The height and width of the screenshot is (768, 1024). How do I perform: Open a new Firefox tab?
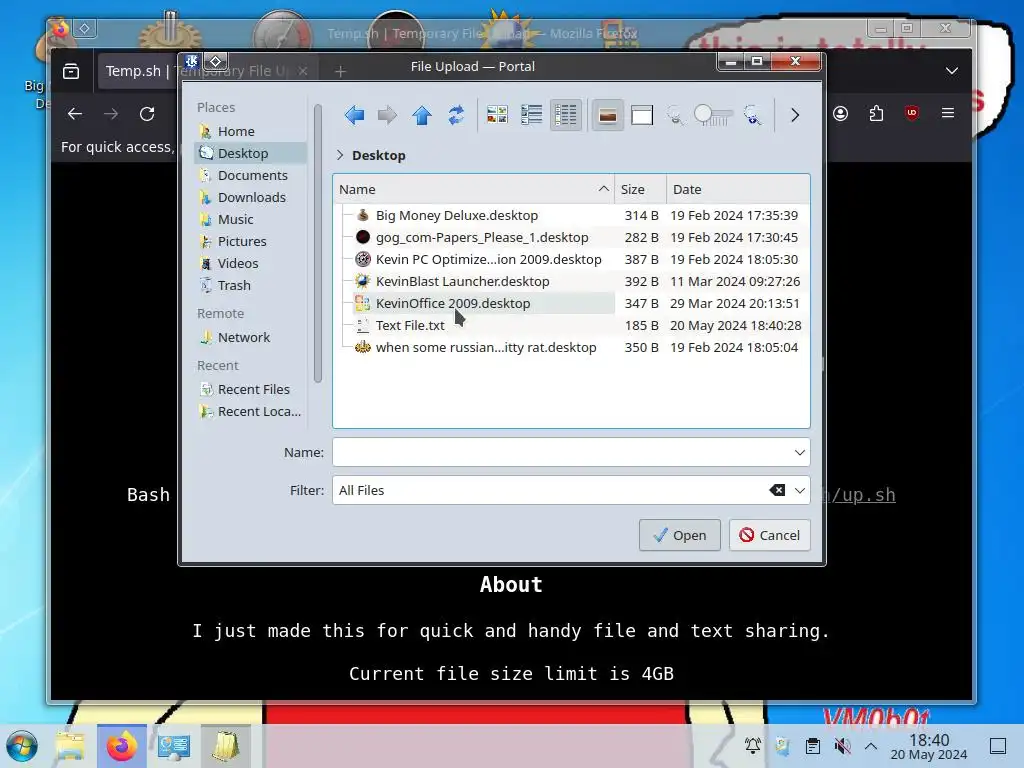coord(340,71)
